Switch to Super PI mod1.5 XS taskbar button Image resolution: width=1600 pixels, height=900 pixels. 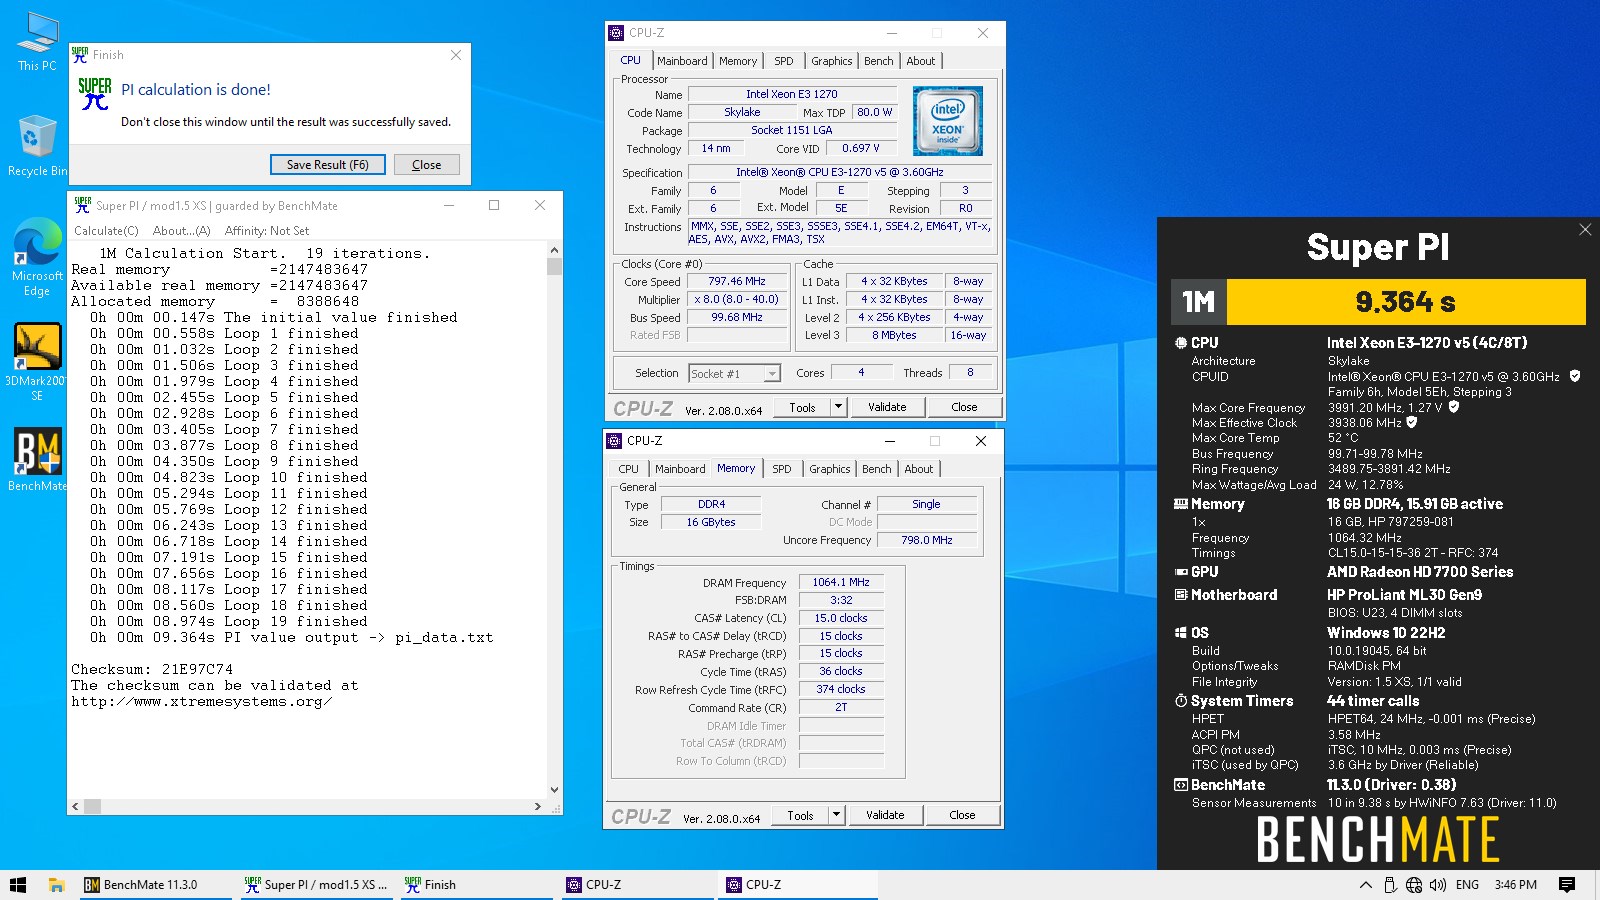tap(316, 885)
